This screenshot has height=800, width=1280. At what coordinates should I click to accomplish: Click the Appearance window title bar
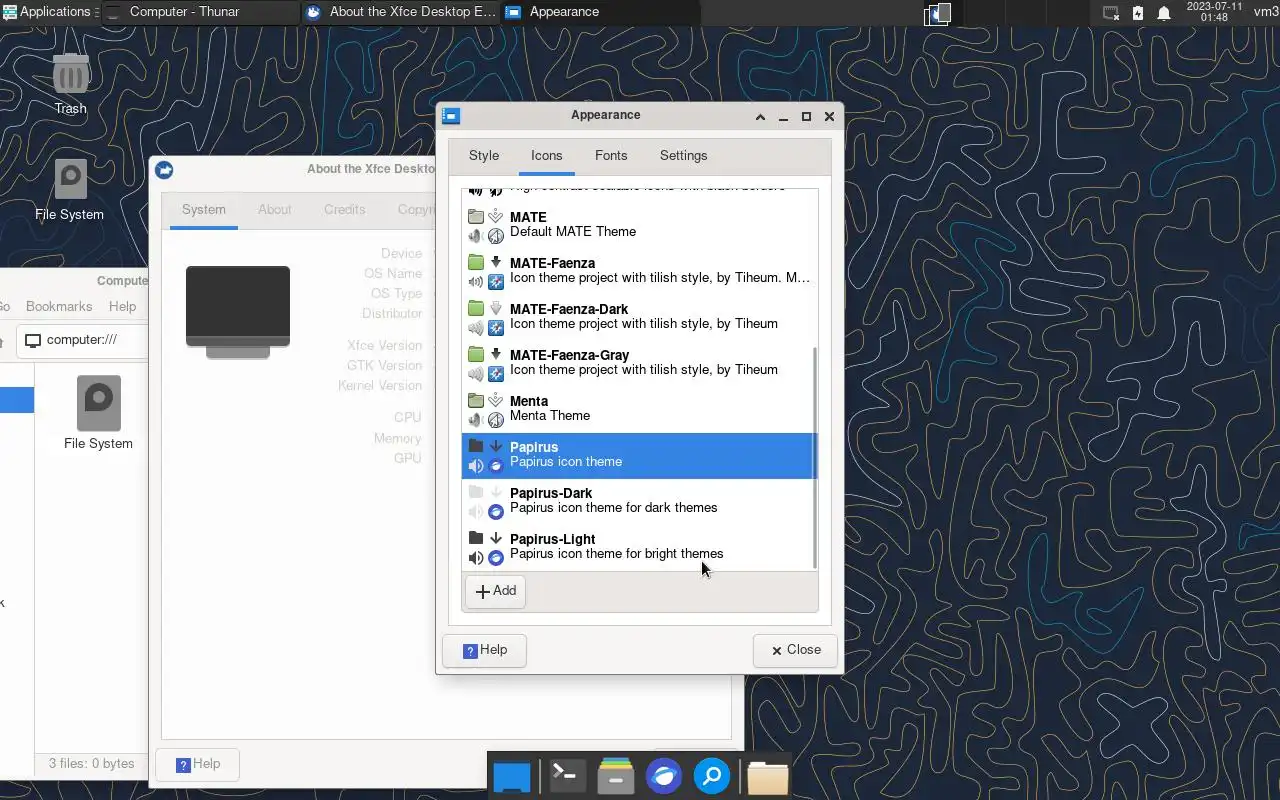[x=605, y=116]
